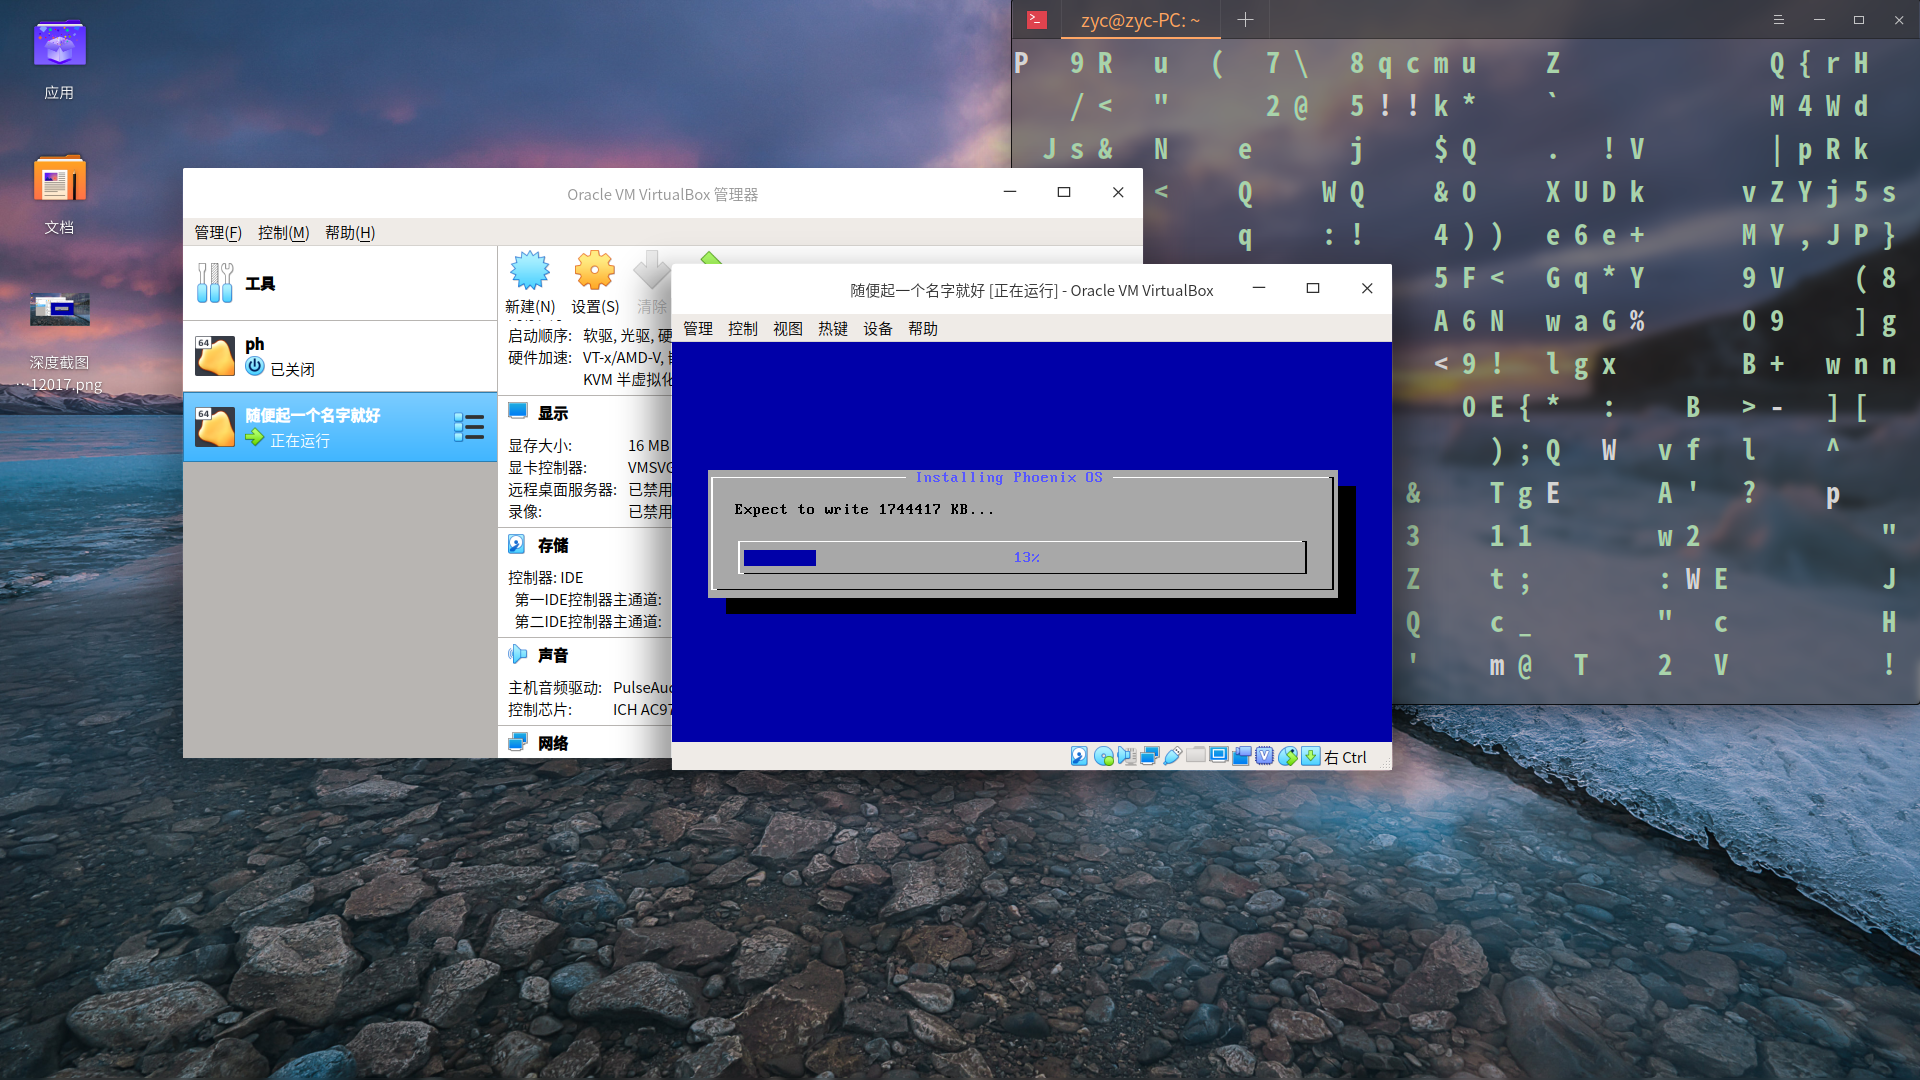This screenshot has height=1080, width=1920.
Task: Open 控制 menu in the running VM window
Action: pos(743,328)
